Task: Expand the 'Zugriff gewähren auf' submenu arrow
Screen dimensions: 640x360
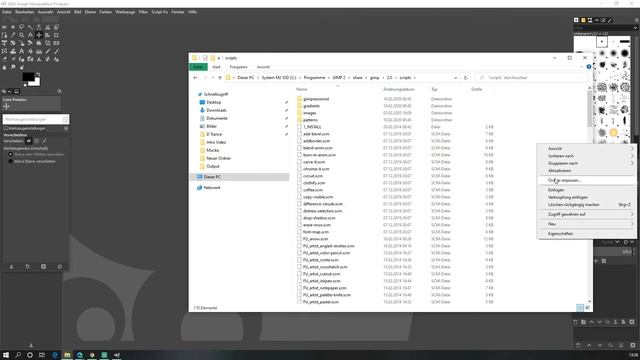Action: click(632, 214)
